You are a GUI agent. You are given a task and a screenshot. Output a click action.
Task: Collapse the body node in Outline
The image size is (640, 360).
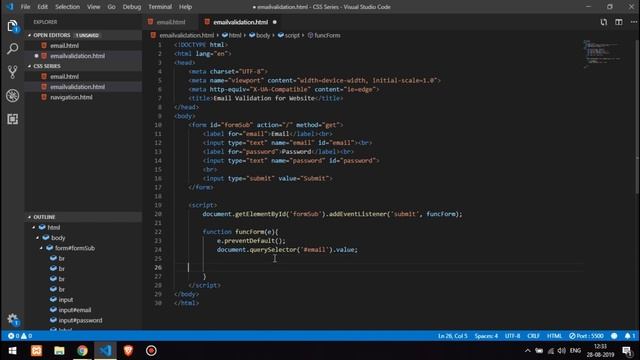click(38, 238)
